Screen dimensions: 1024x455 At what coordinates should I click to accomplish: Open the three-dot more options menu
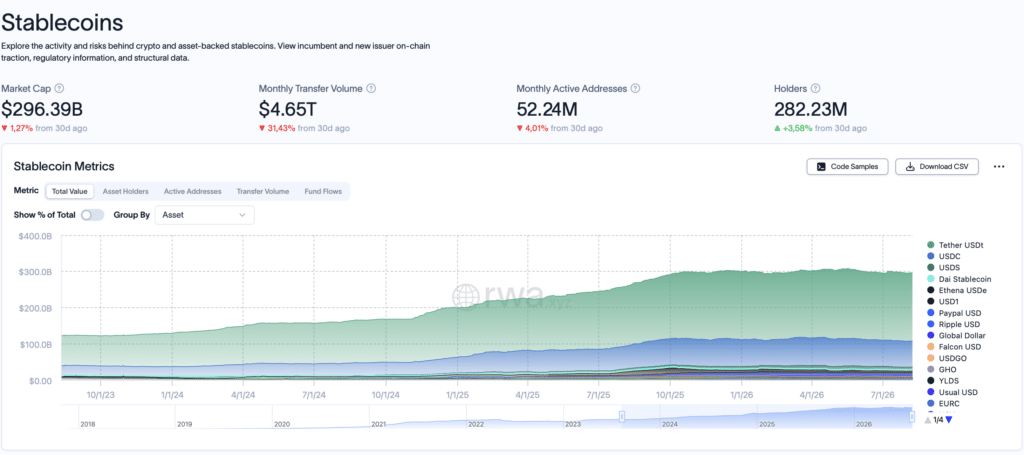tap(999, 167)
